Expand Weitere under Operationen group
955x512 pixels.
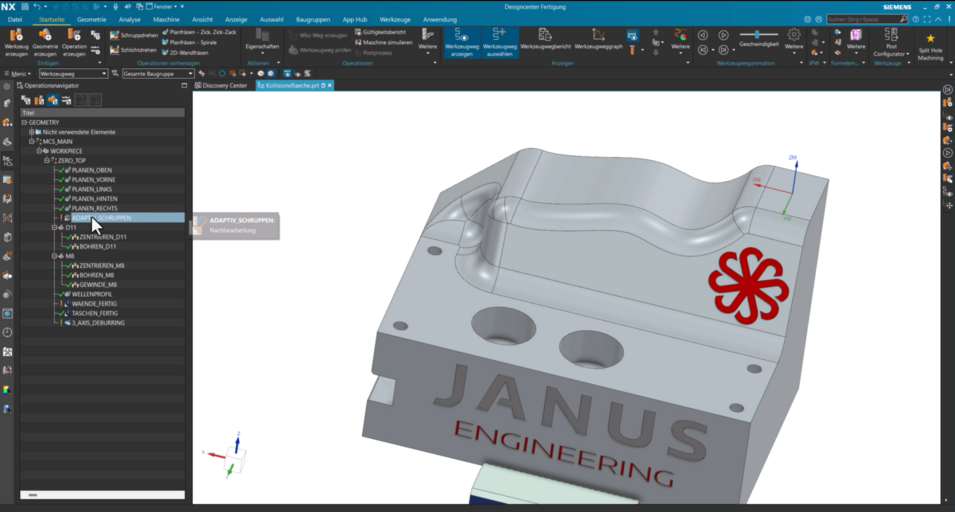pos(428,40)
